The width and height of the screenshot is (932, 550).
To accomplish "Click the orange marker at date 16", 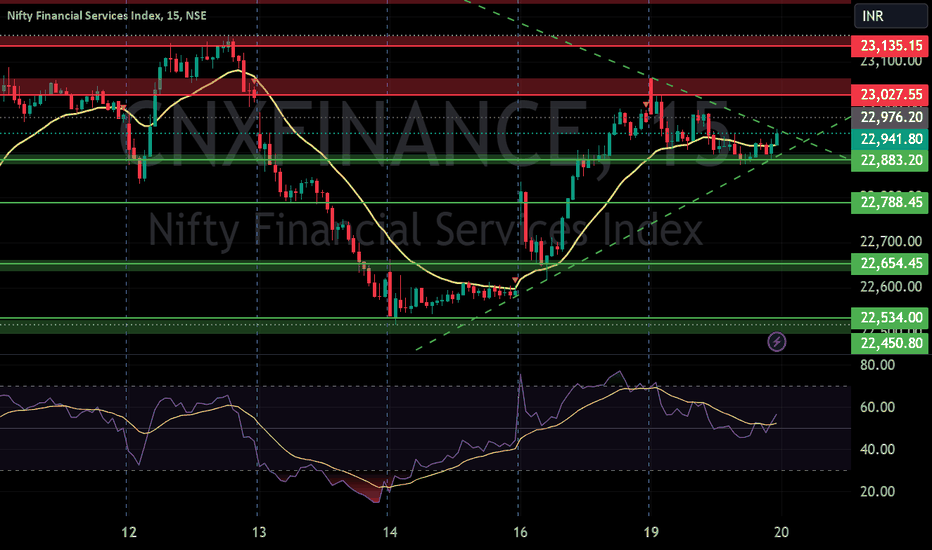I will (x=515, y=279).
